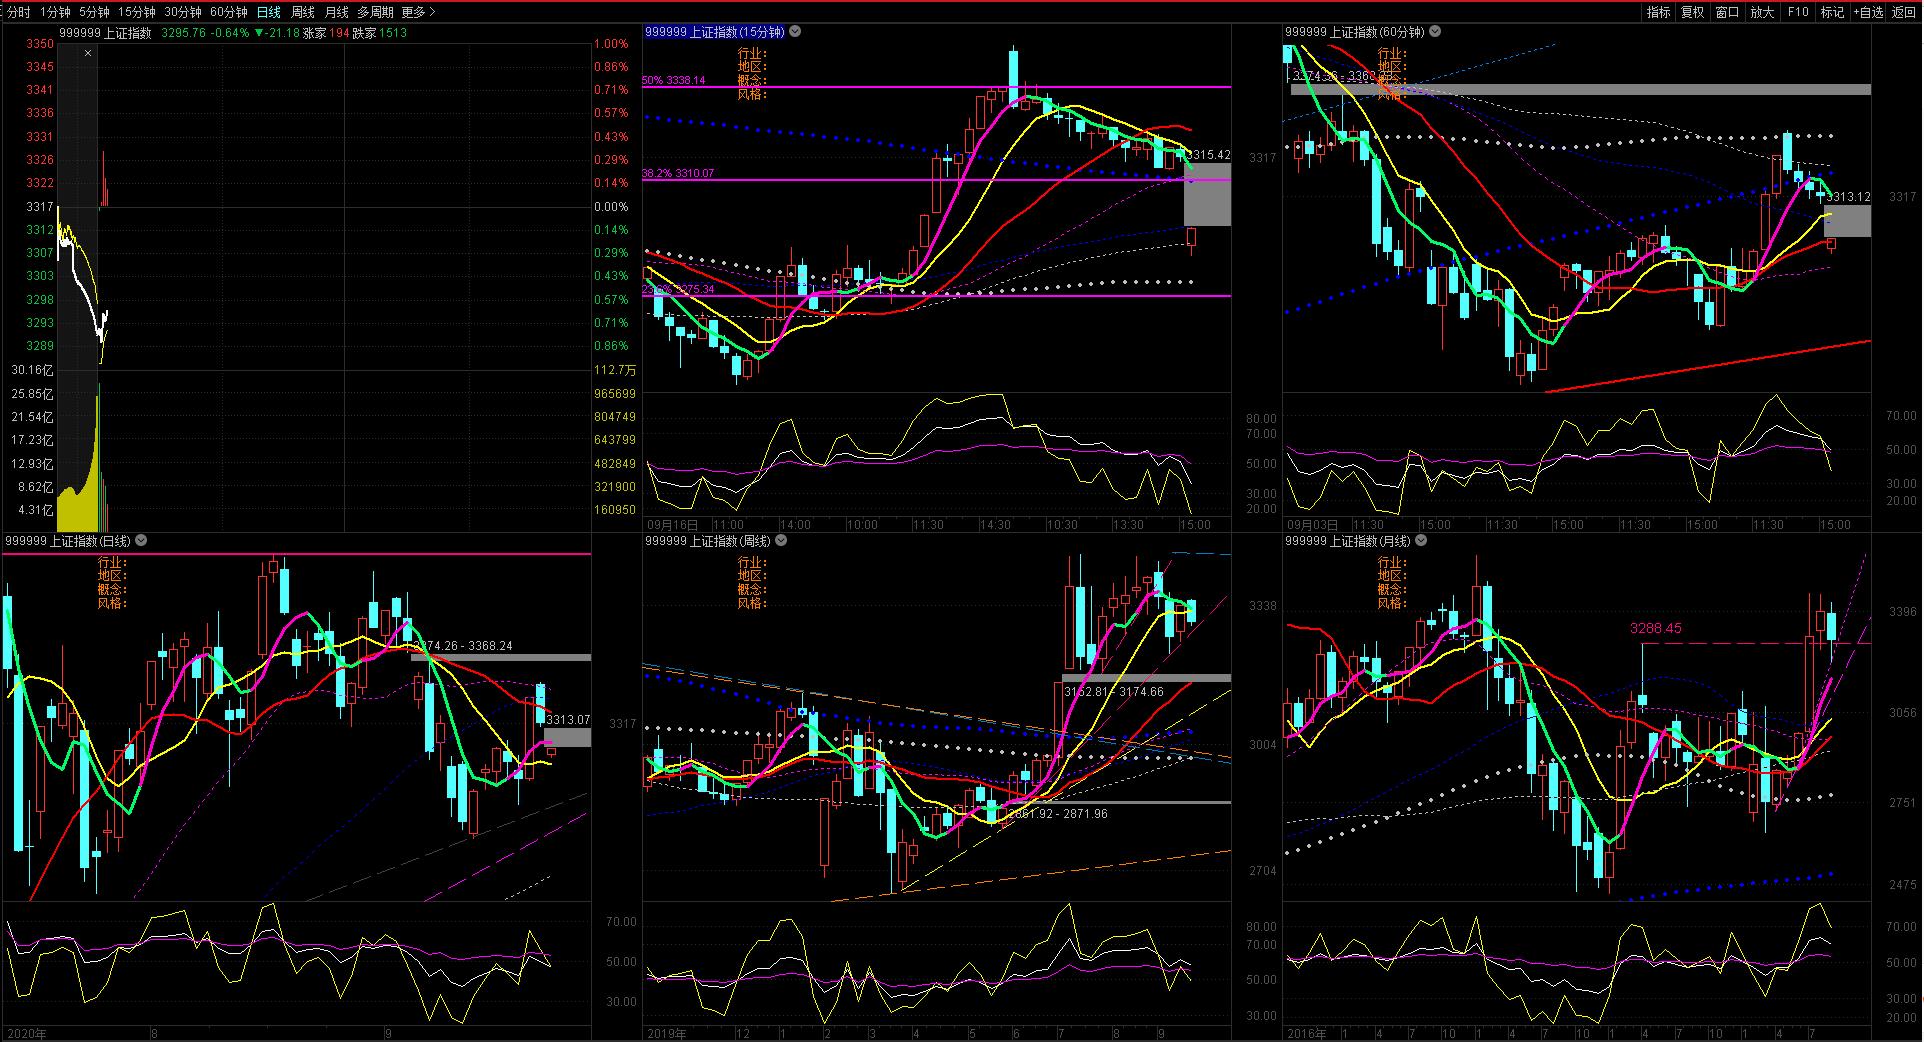Click the 2019年 label on weekly chart axis
Screen dimensions: 1924x1042
coord(667,1034)
